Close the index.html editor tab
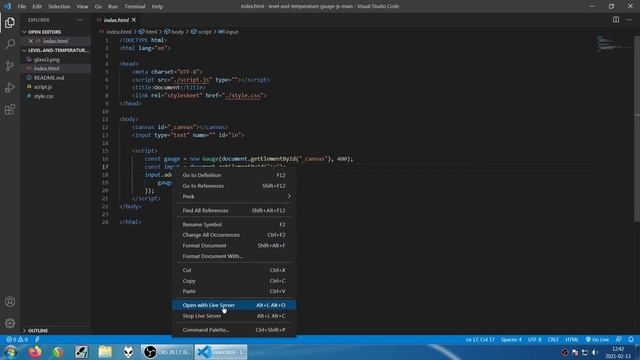This screenshot has width=640, height=360. (x=134, y=20)
